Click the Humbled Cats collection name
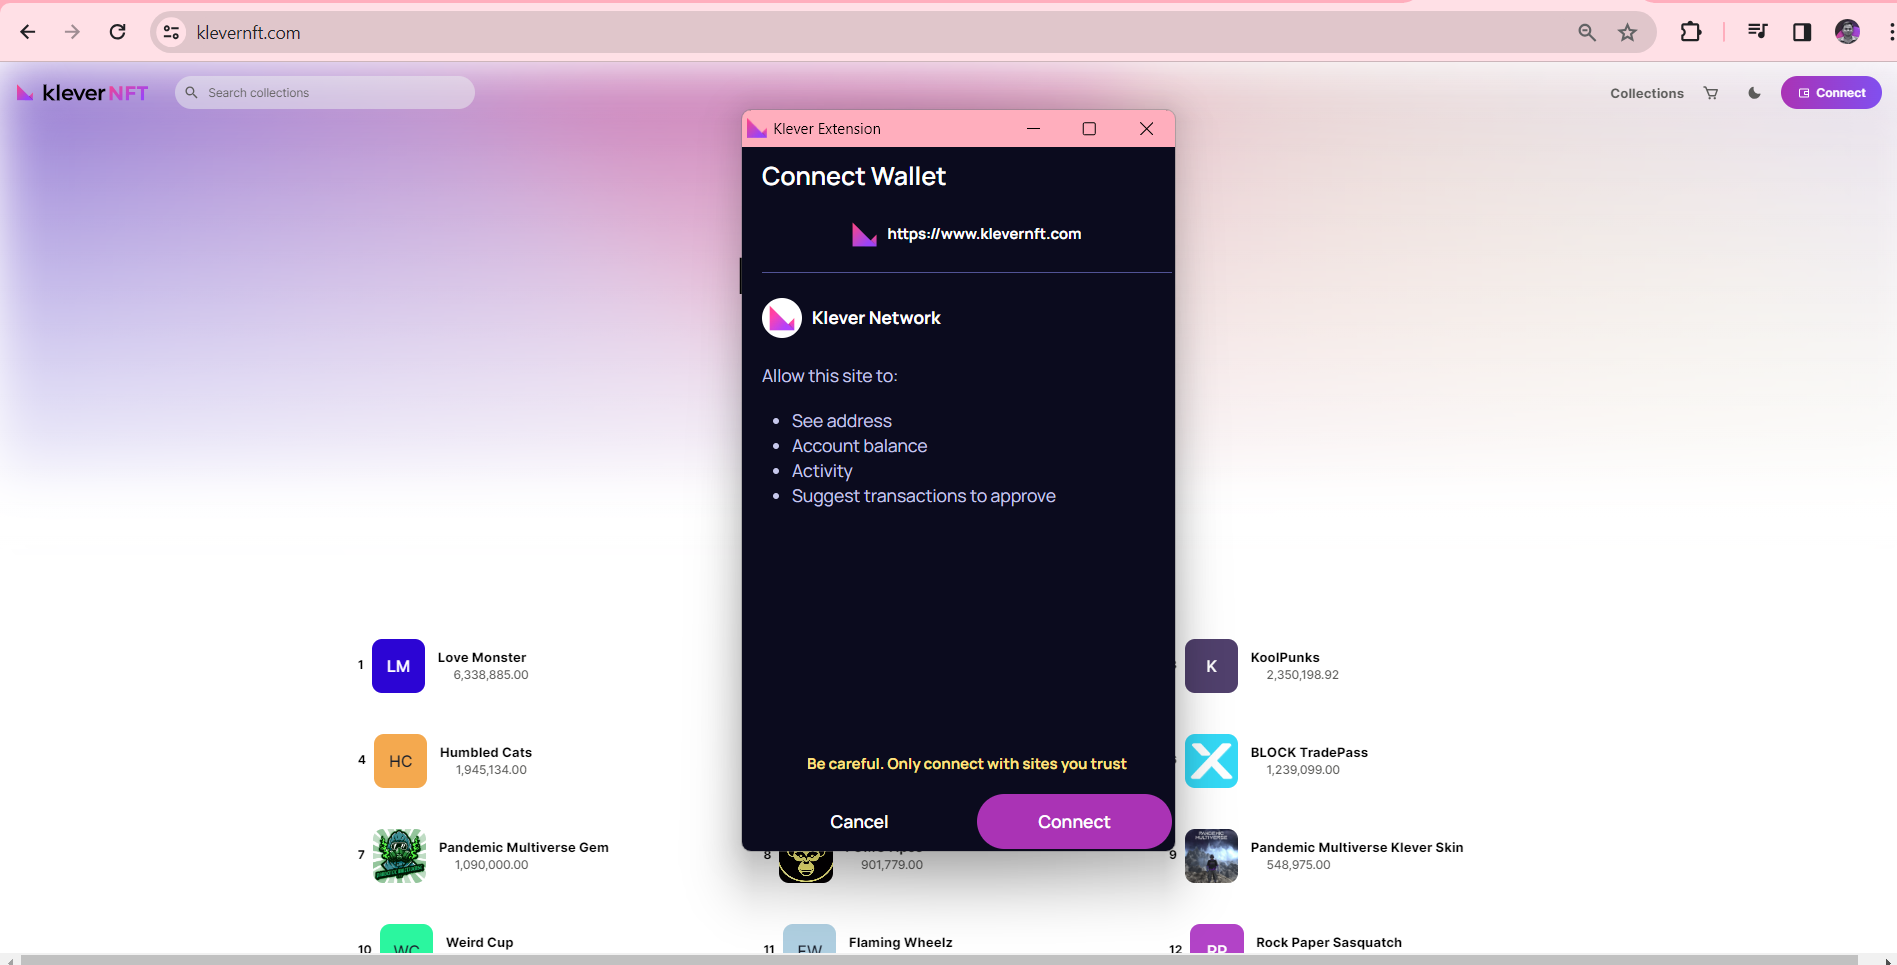Screen dimensions: 1897x965 click(486, 753)
